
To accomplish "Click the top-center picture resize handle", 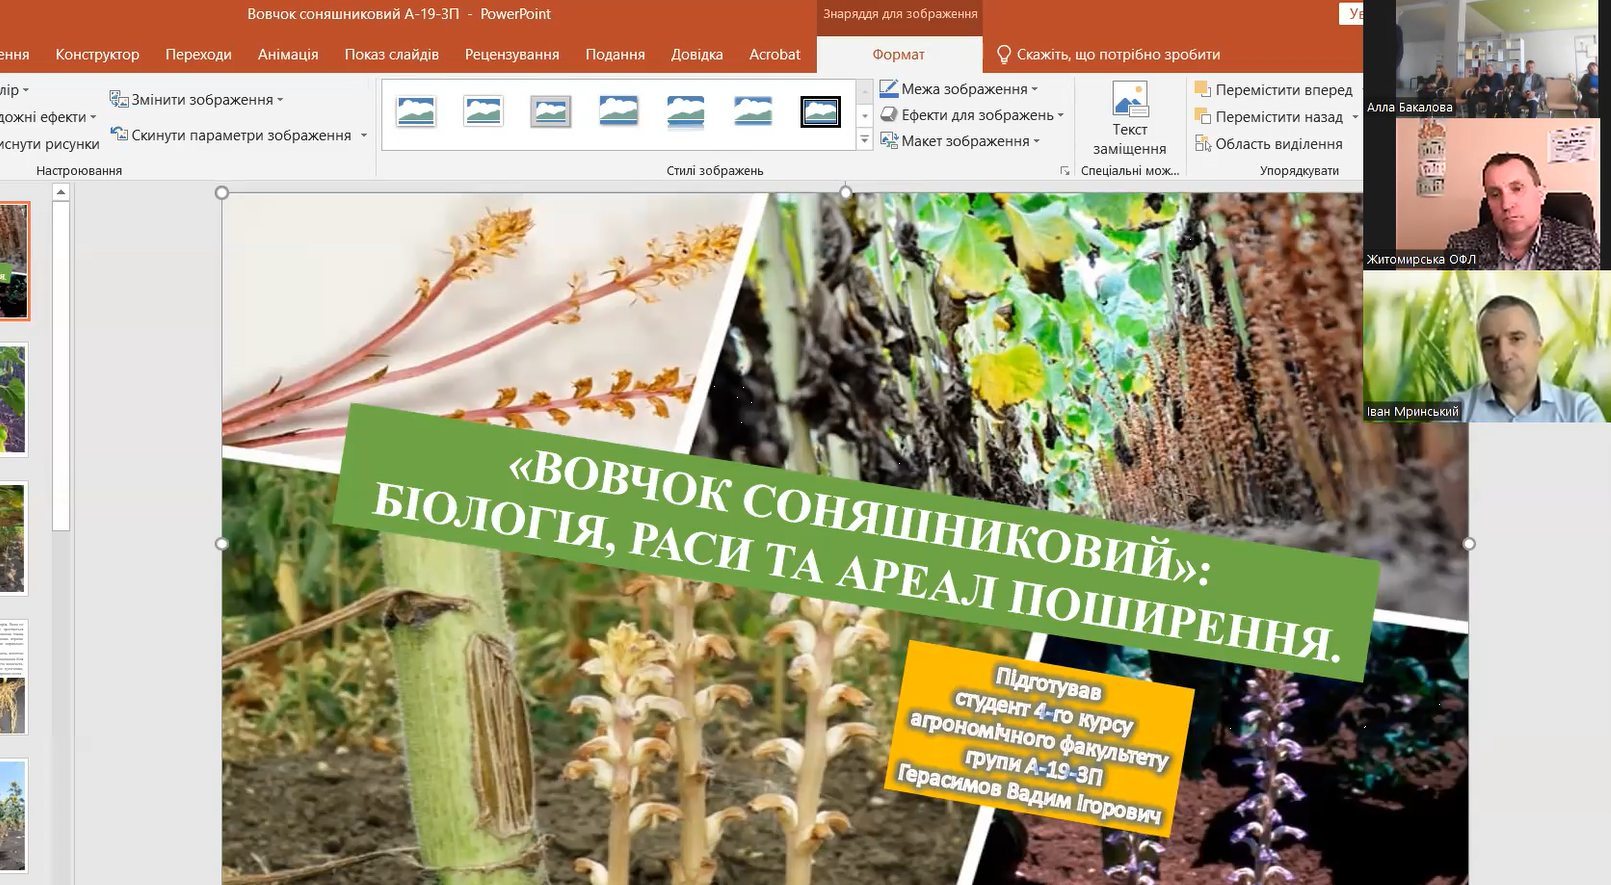I will [x=846, y=192].
